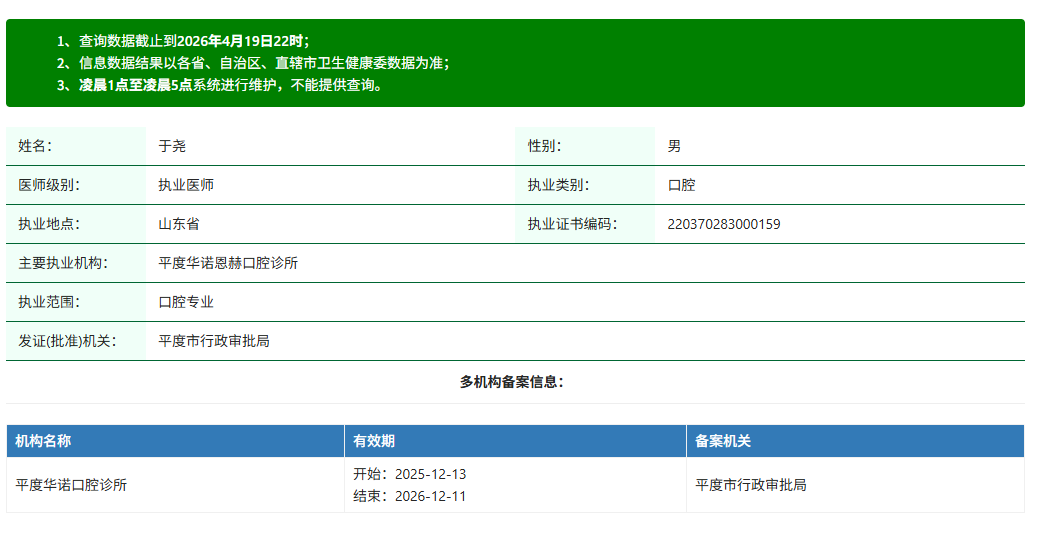Screen dimensions: 1038x551
Task: Click 平度市行政审批局 in the 备案机关 column
Action: [x=751, y=485]
